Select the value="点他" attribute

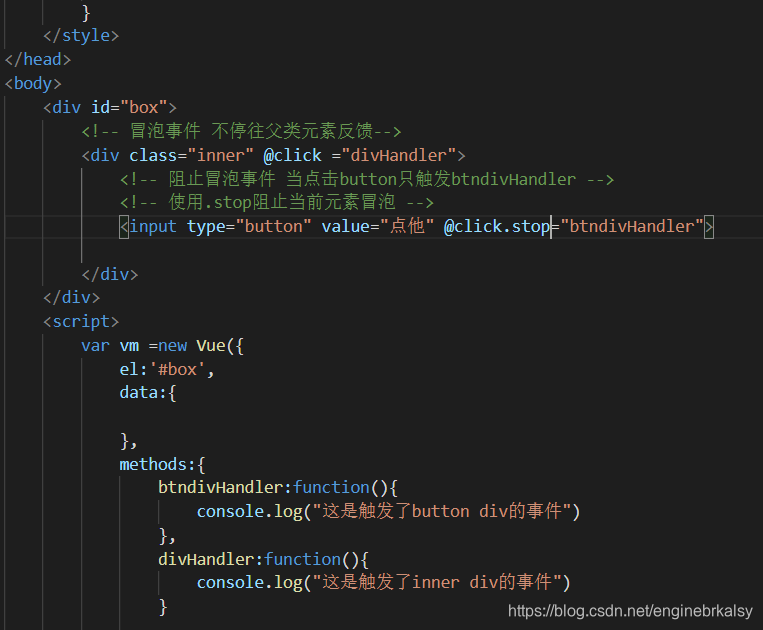[x=378, y=227]
